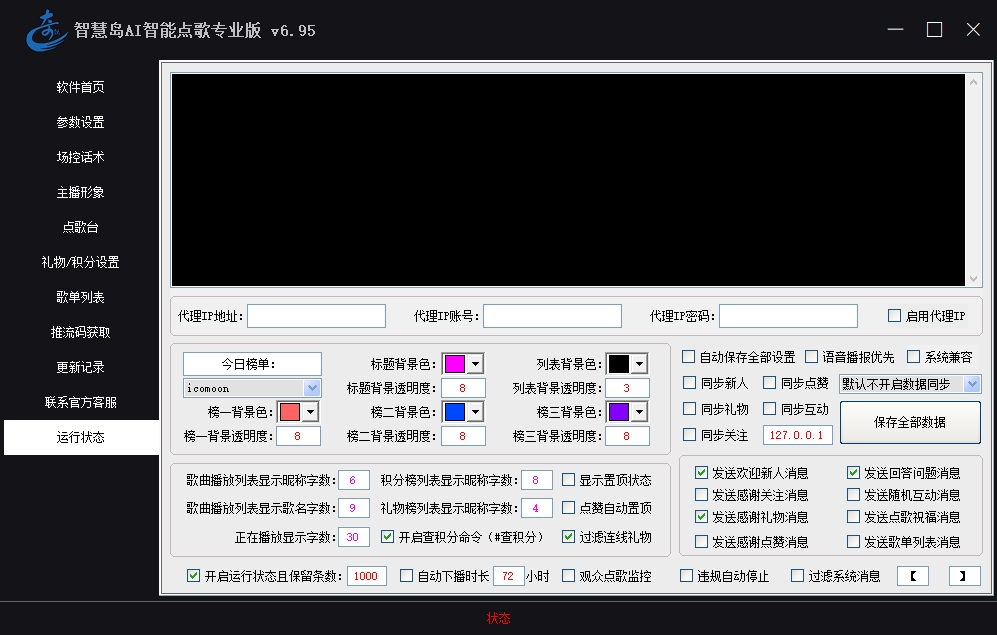Enable the 启用代理IP checkbox
The height and width of the screenshot is (635, 997).
pos(895,316)
